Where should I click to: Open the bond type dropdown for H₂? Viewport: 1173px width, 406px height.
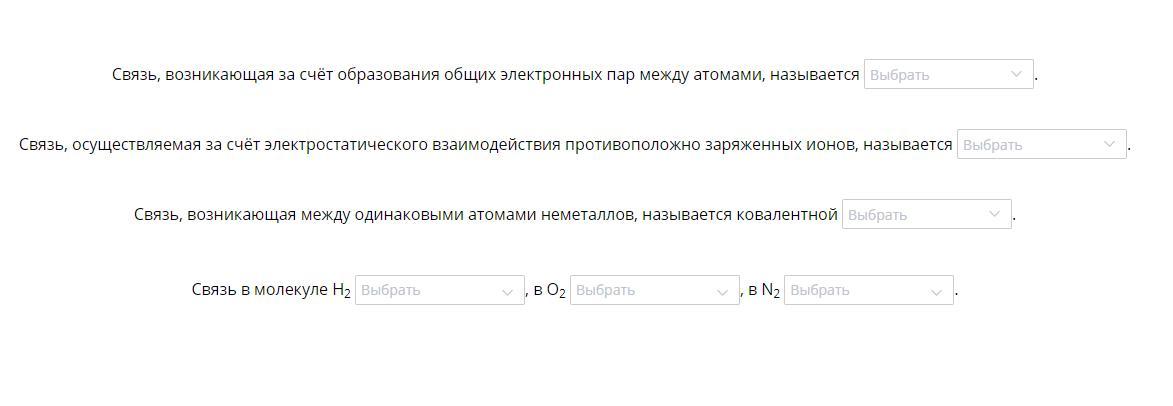pos(440,290)
